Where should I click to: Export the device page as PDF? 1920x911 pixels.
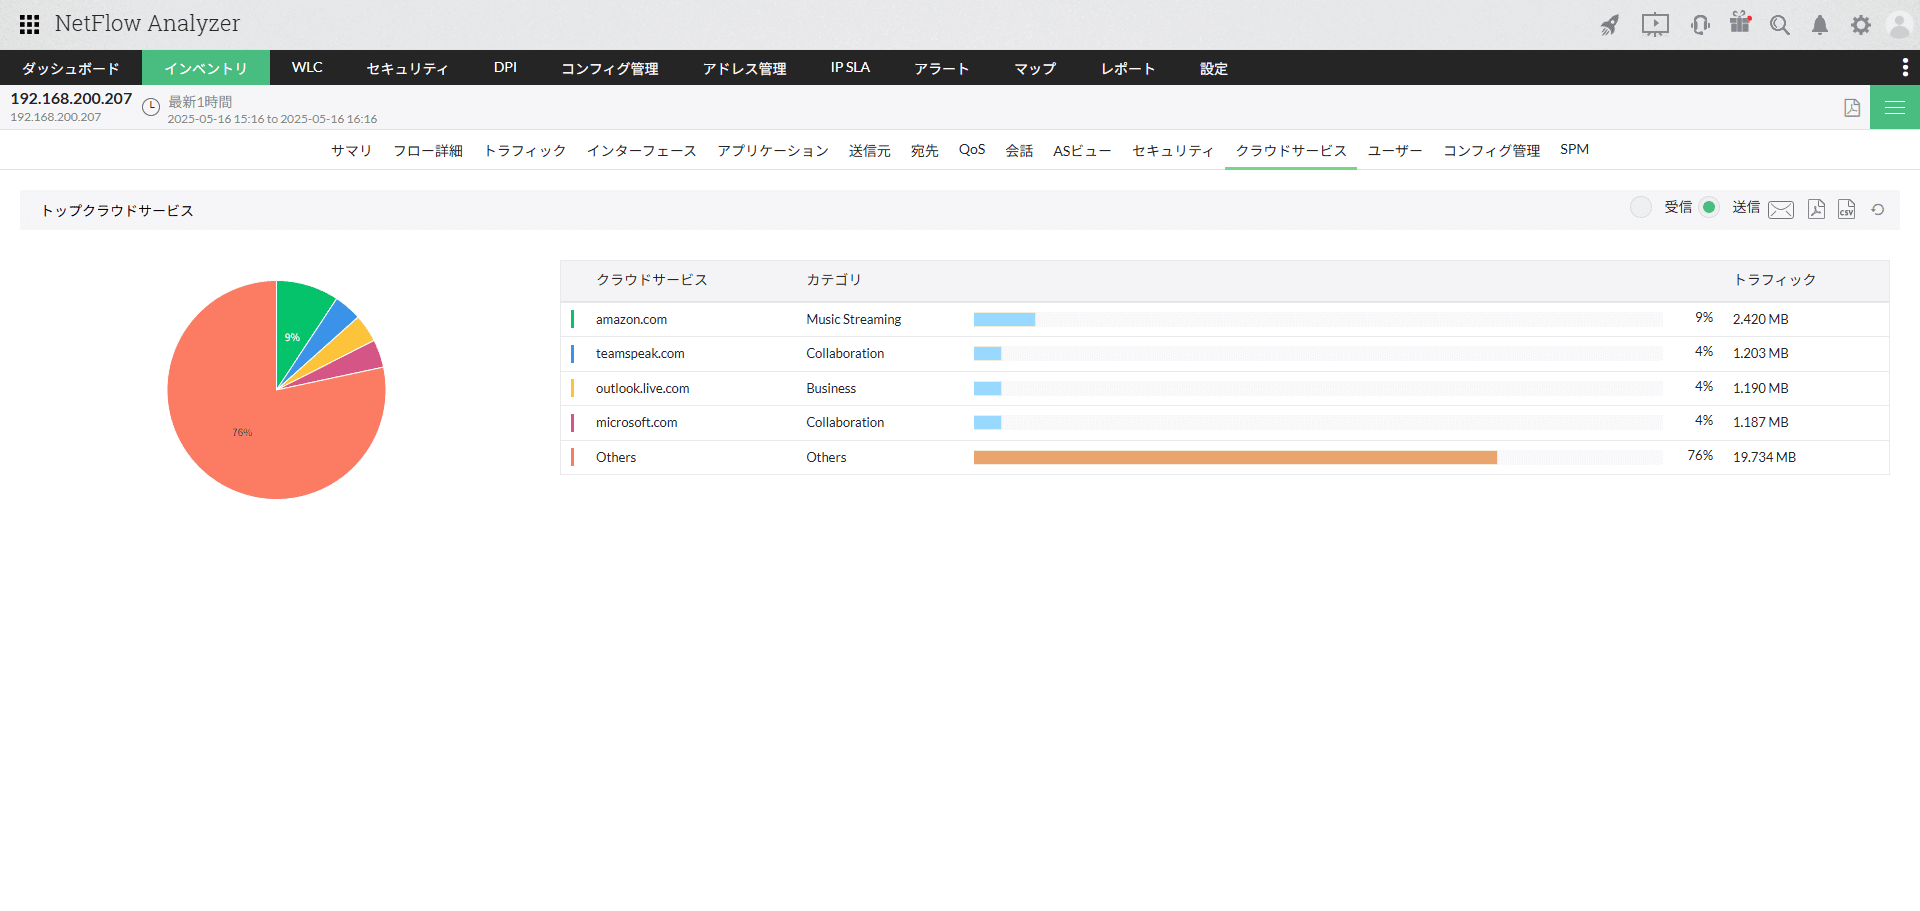tap(1852, 108)
